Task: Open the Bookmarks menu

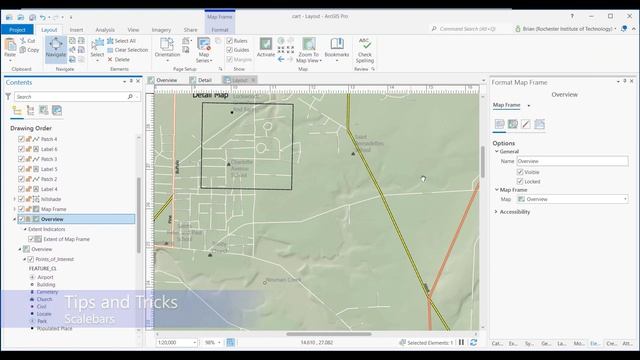Action: click(337, 49)
